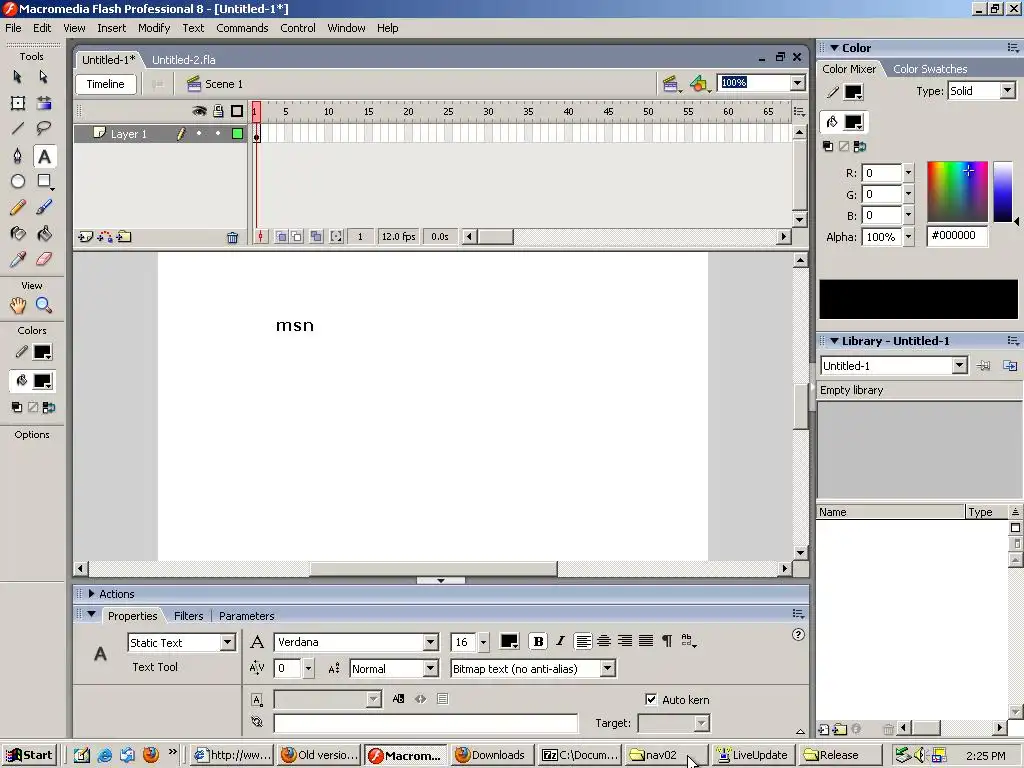This screenshot has height=768, width=1024.
Task: Open the Insert menu
Action: pyautogui.click(x=112, y=28)
